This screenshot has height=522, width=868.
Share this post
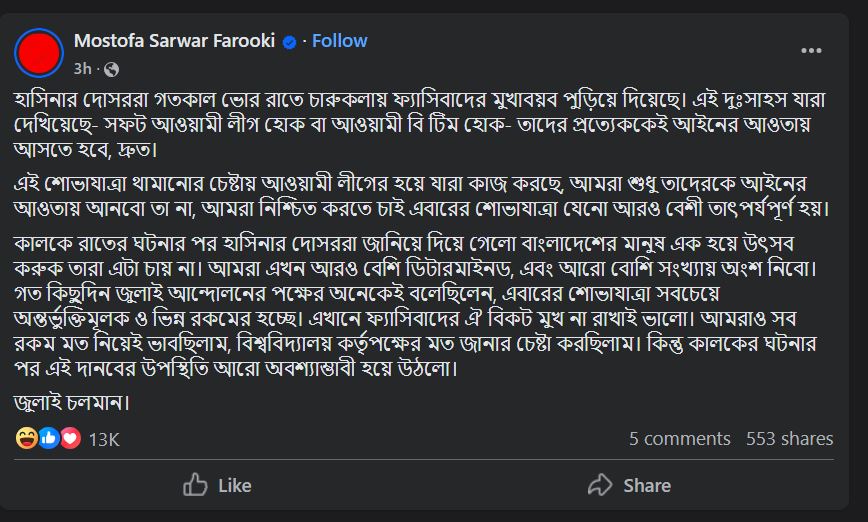629,485
